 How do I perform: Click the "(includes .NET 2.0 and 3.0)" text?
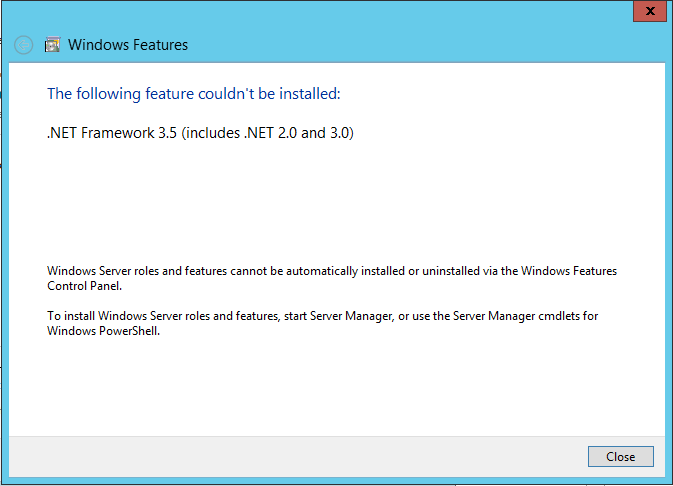coord(267,133)
